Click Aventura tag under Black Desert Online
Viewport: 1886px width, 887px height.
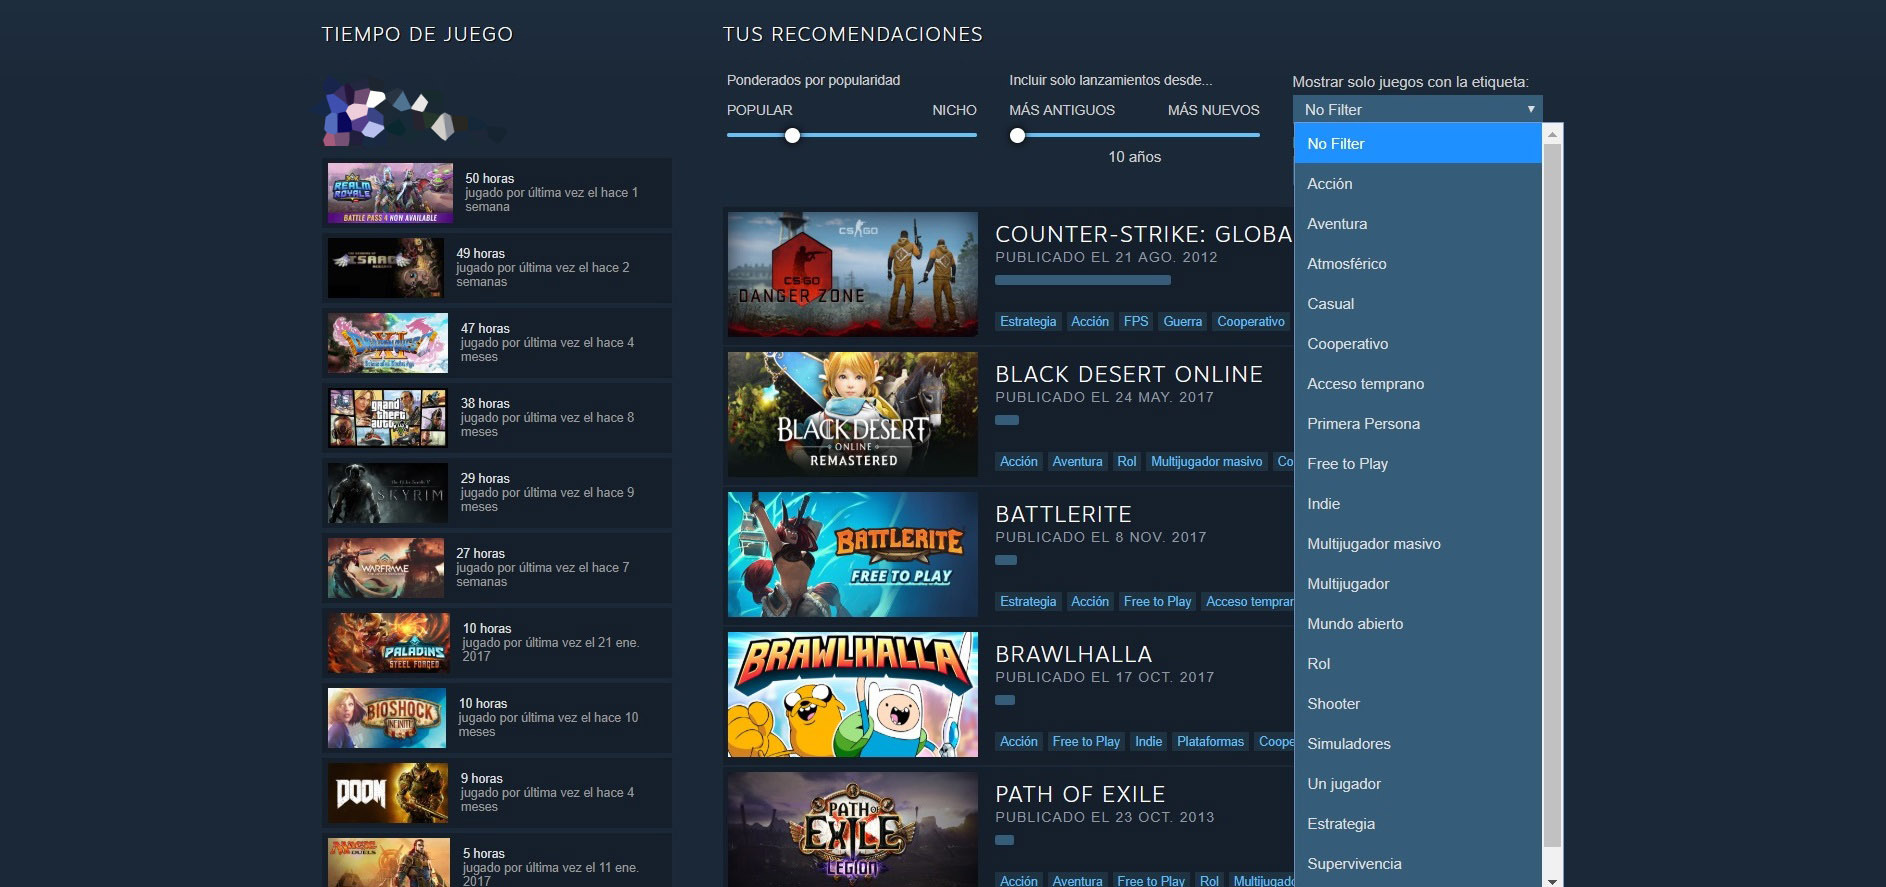[x=1077, y=461]
